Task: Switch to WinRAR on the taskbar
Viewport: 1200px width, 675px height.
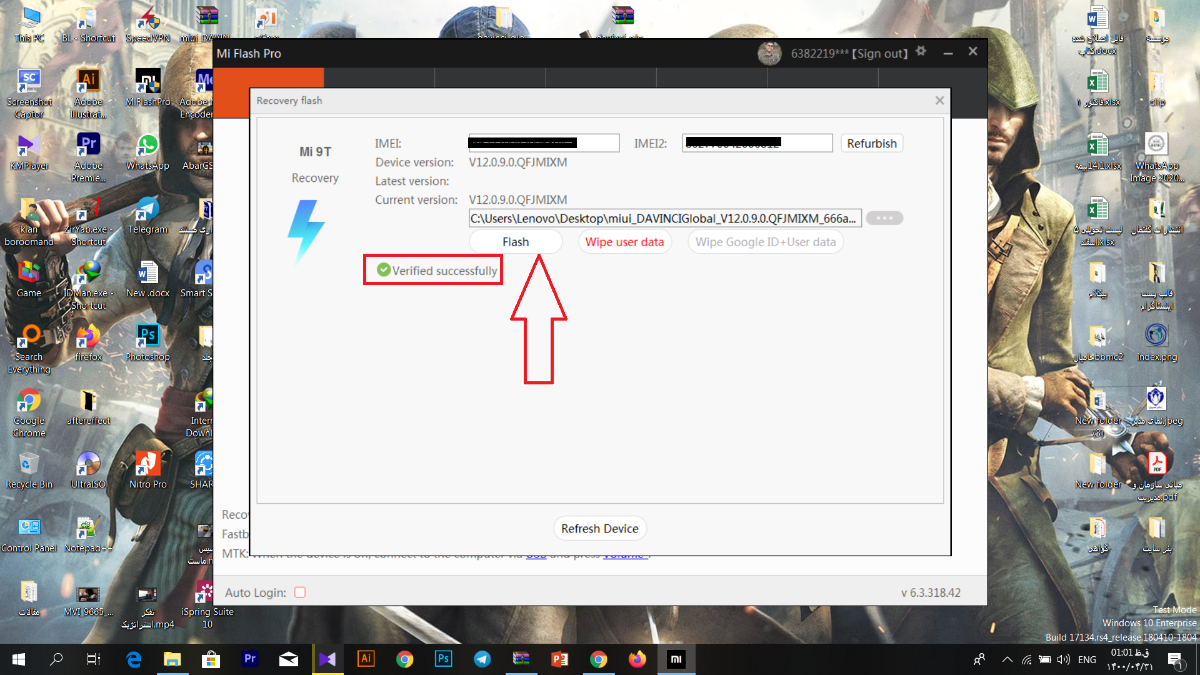Action: pos(521,659)
